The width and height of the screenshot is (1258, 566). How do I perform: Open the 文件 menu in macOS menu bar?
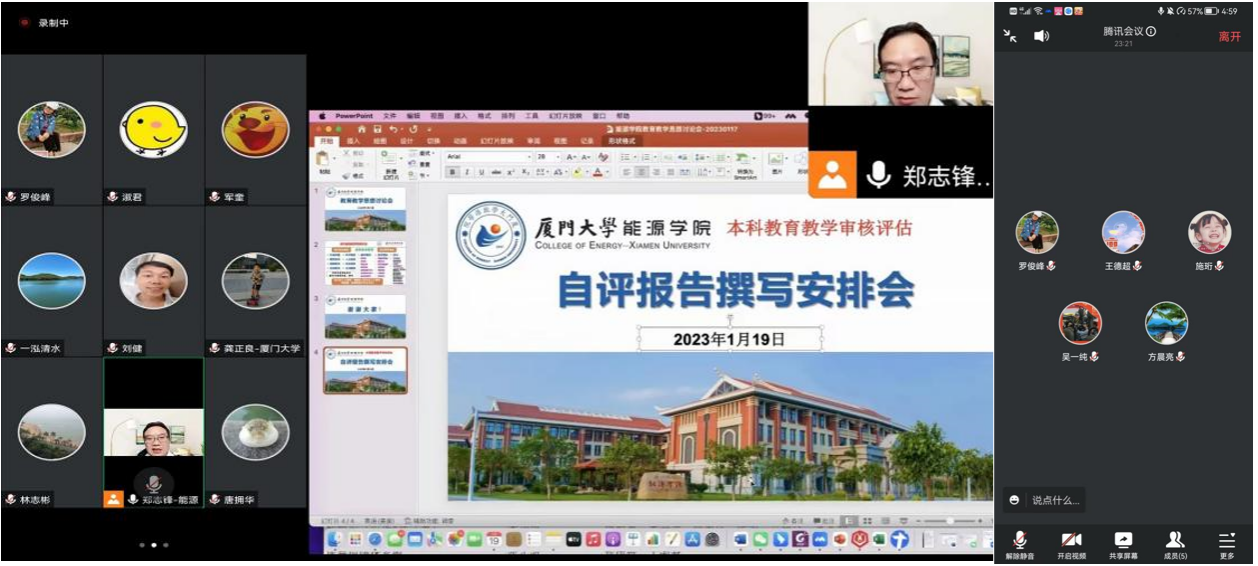pyautogui.click(x=389, y=116)
